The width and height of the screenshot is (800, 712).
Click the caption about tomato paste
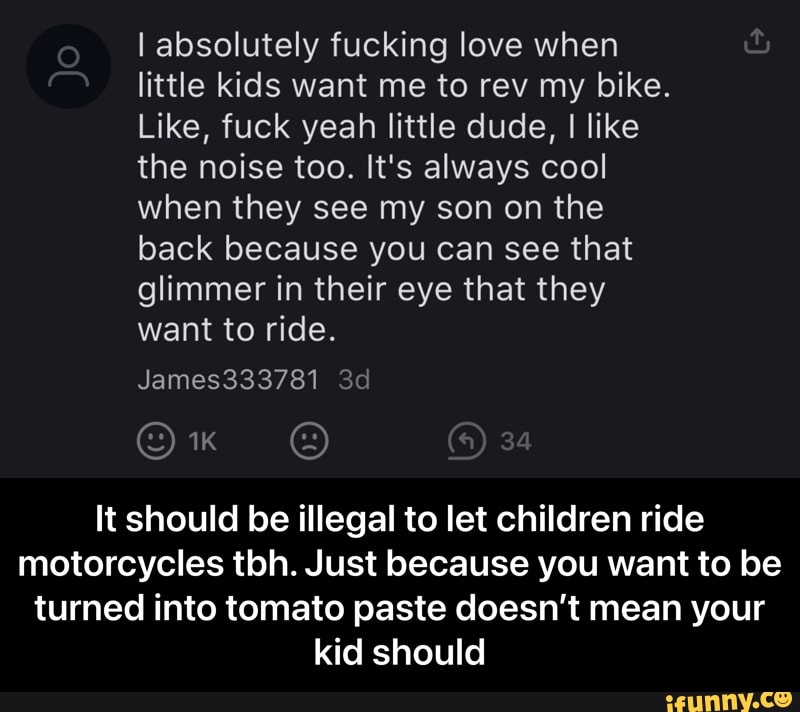pos(399,586)
